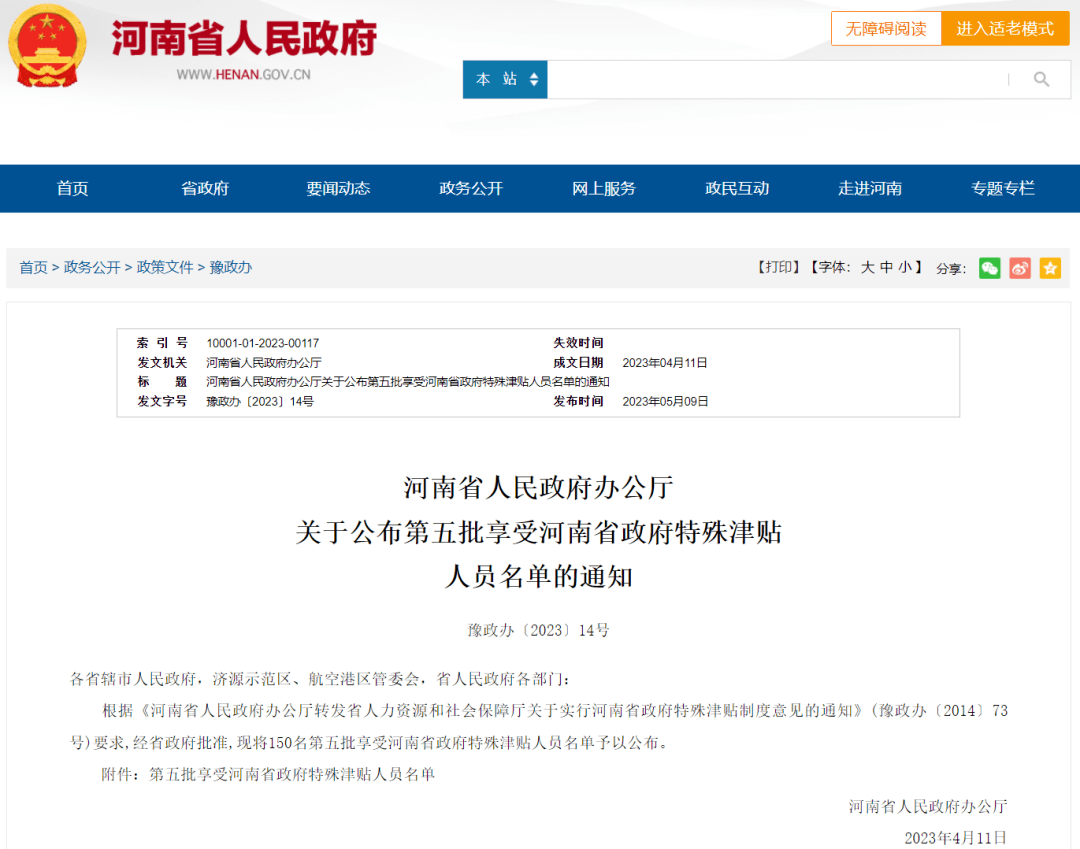Select issuing agency 河南省人民政府办公厅 in info table
The width and height of the screenshot is (1080, 849).
pyautogui.click(x=264, y=363)
